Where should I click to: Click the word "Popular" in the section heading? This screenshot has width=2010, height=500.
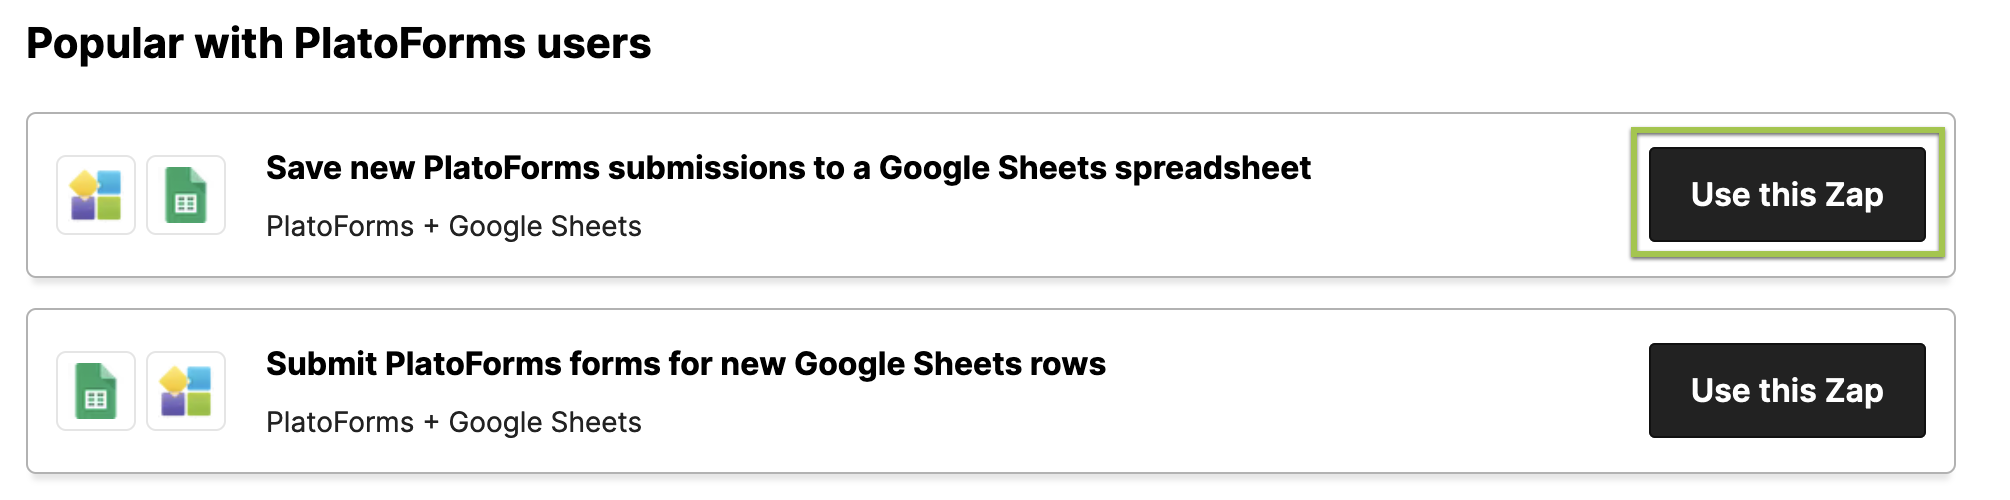(105, 44)
